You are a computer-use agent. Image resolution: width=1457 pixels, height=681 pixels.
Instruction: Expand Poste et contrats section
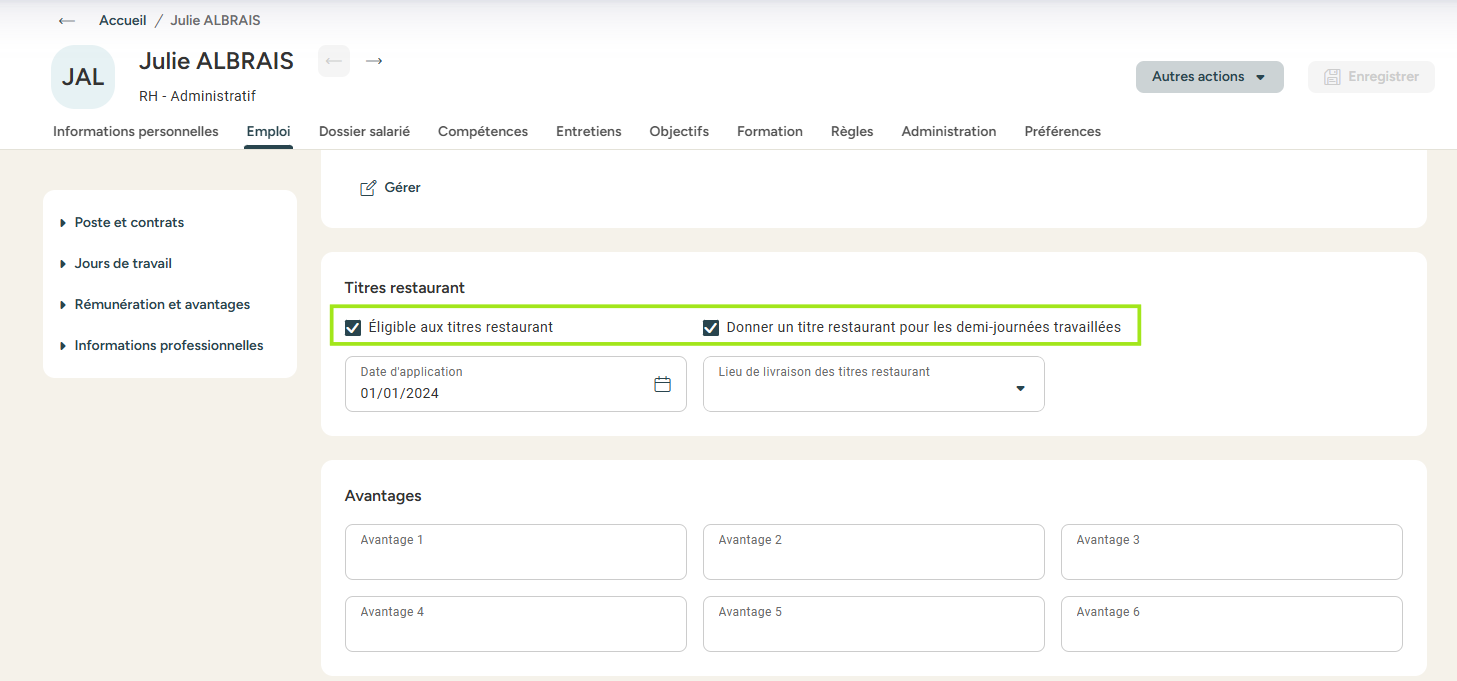point(129,223)
